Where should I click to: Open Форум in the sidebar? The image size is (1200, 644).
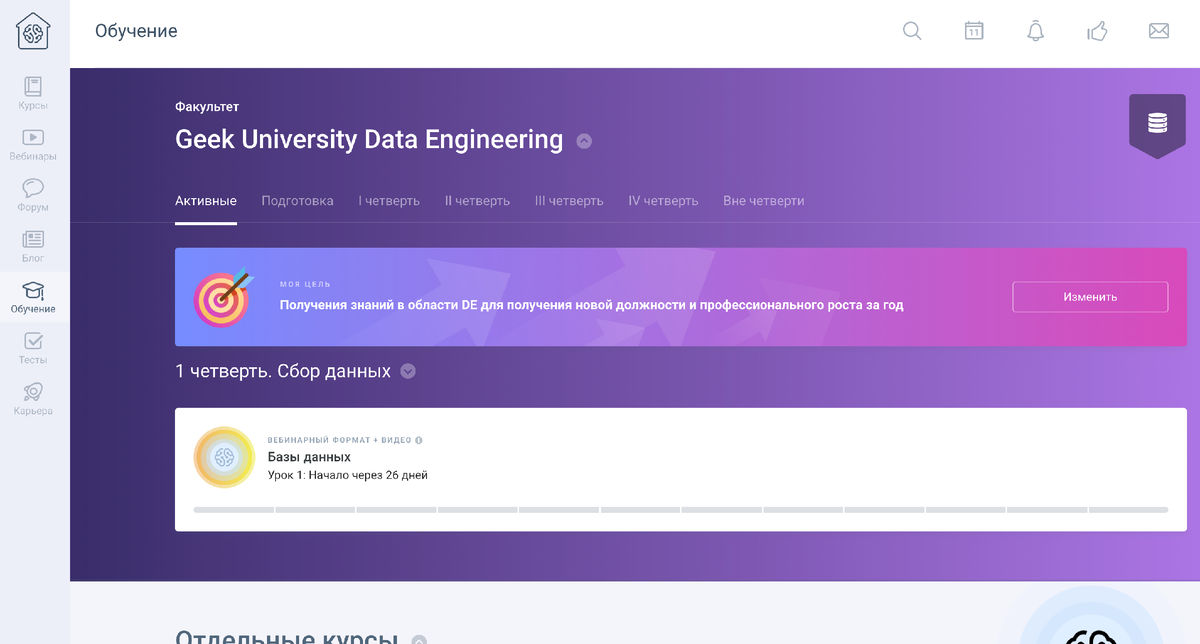pos(33,196)
